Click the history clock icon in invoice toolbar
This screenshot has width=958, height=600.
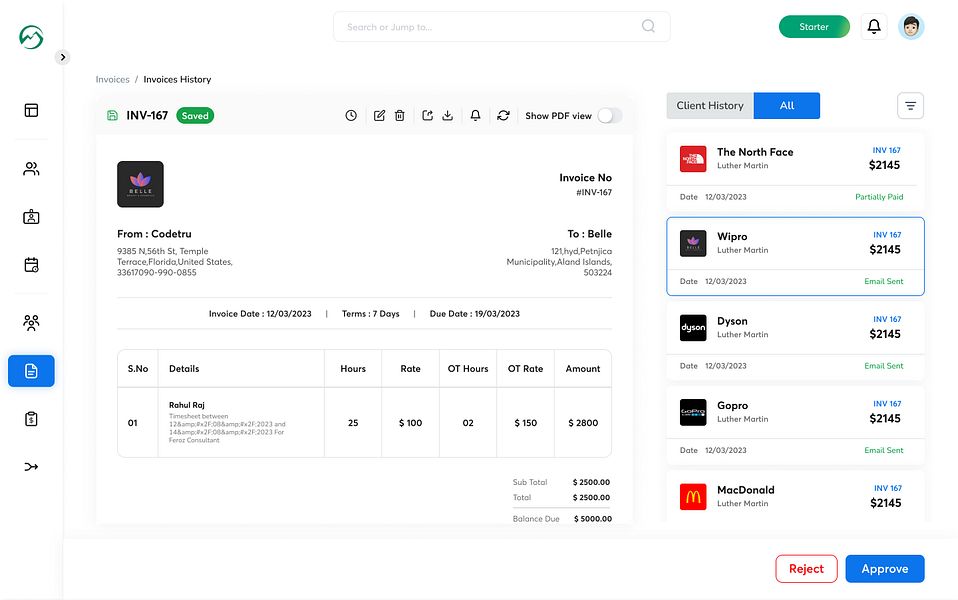pyautogui.click(x=351, y=116)
